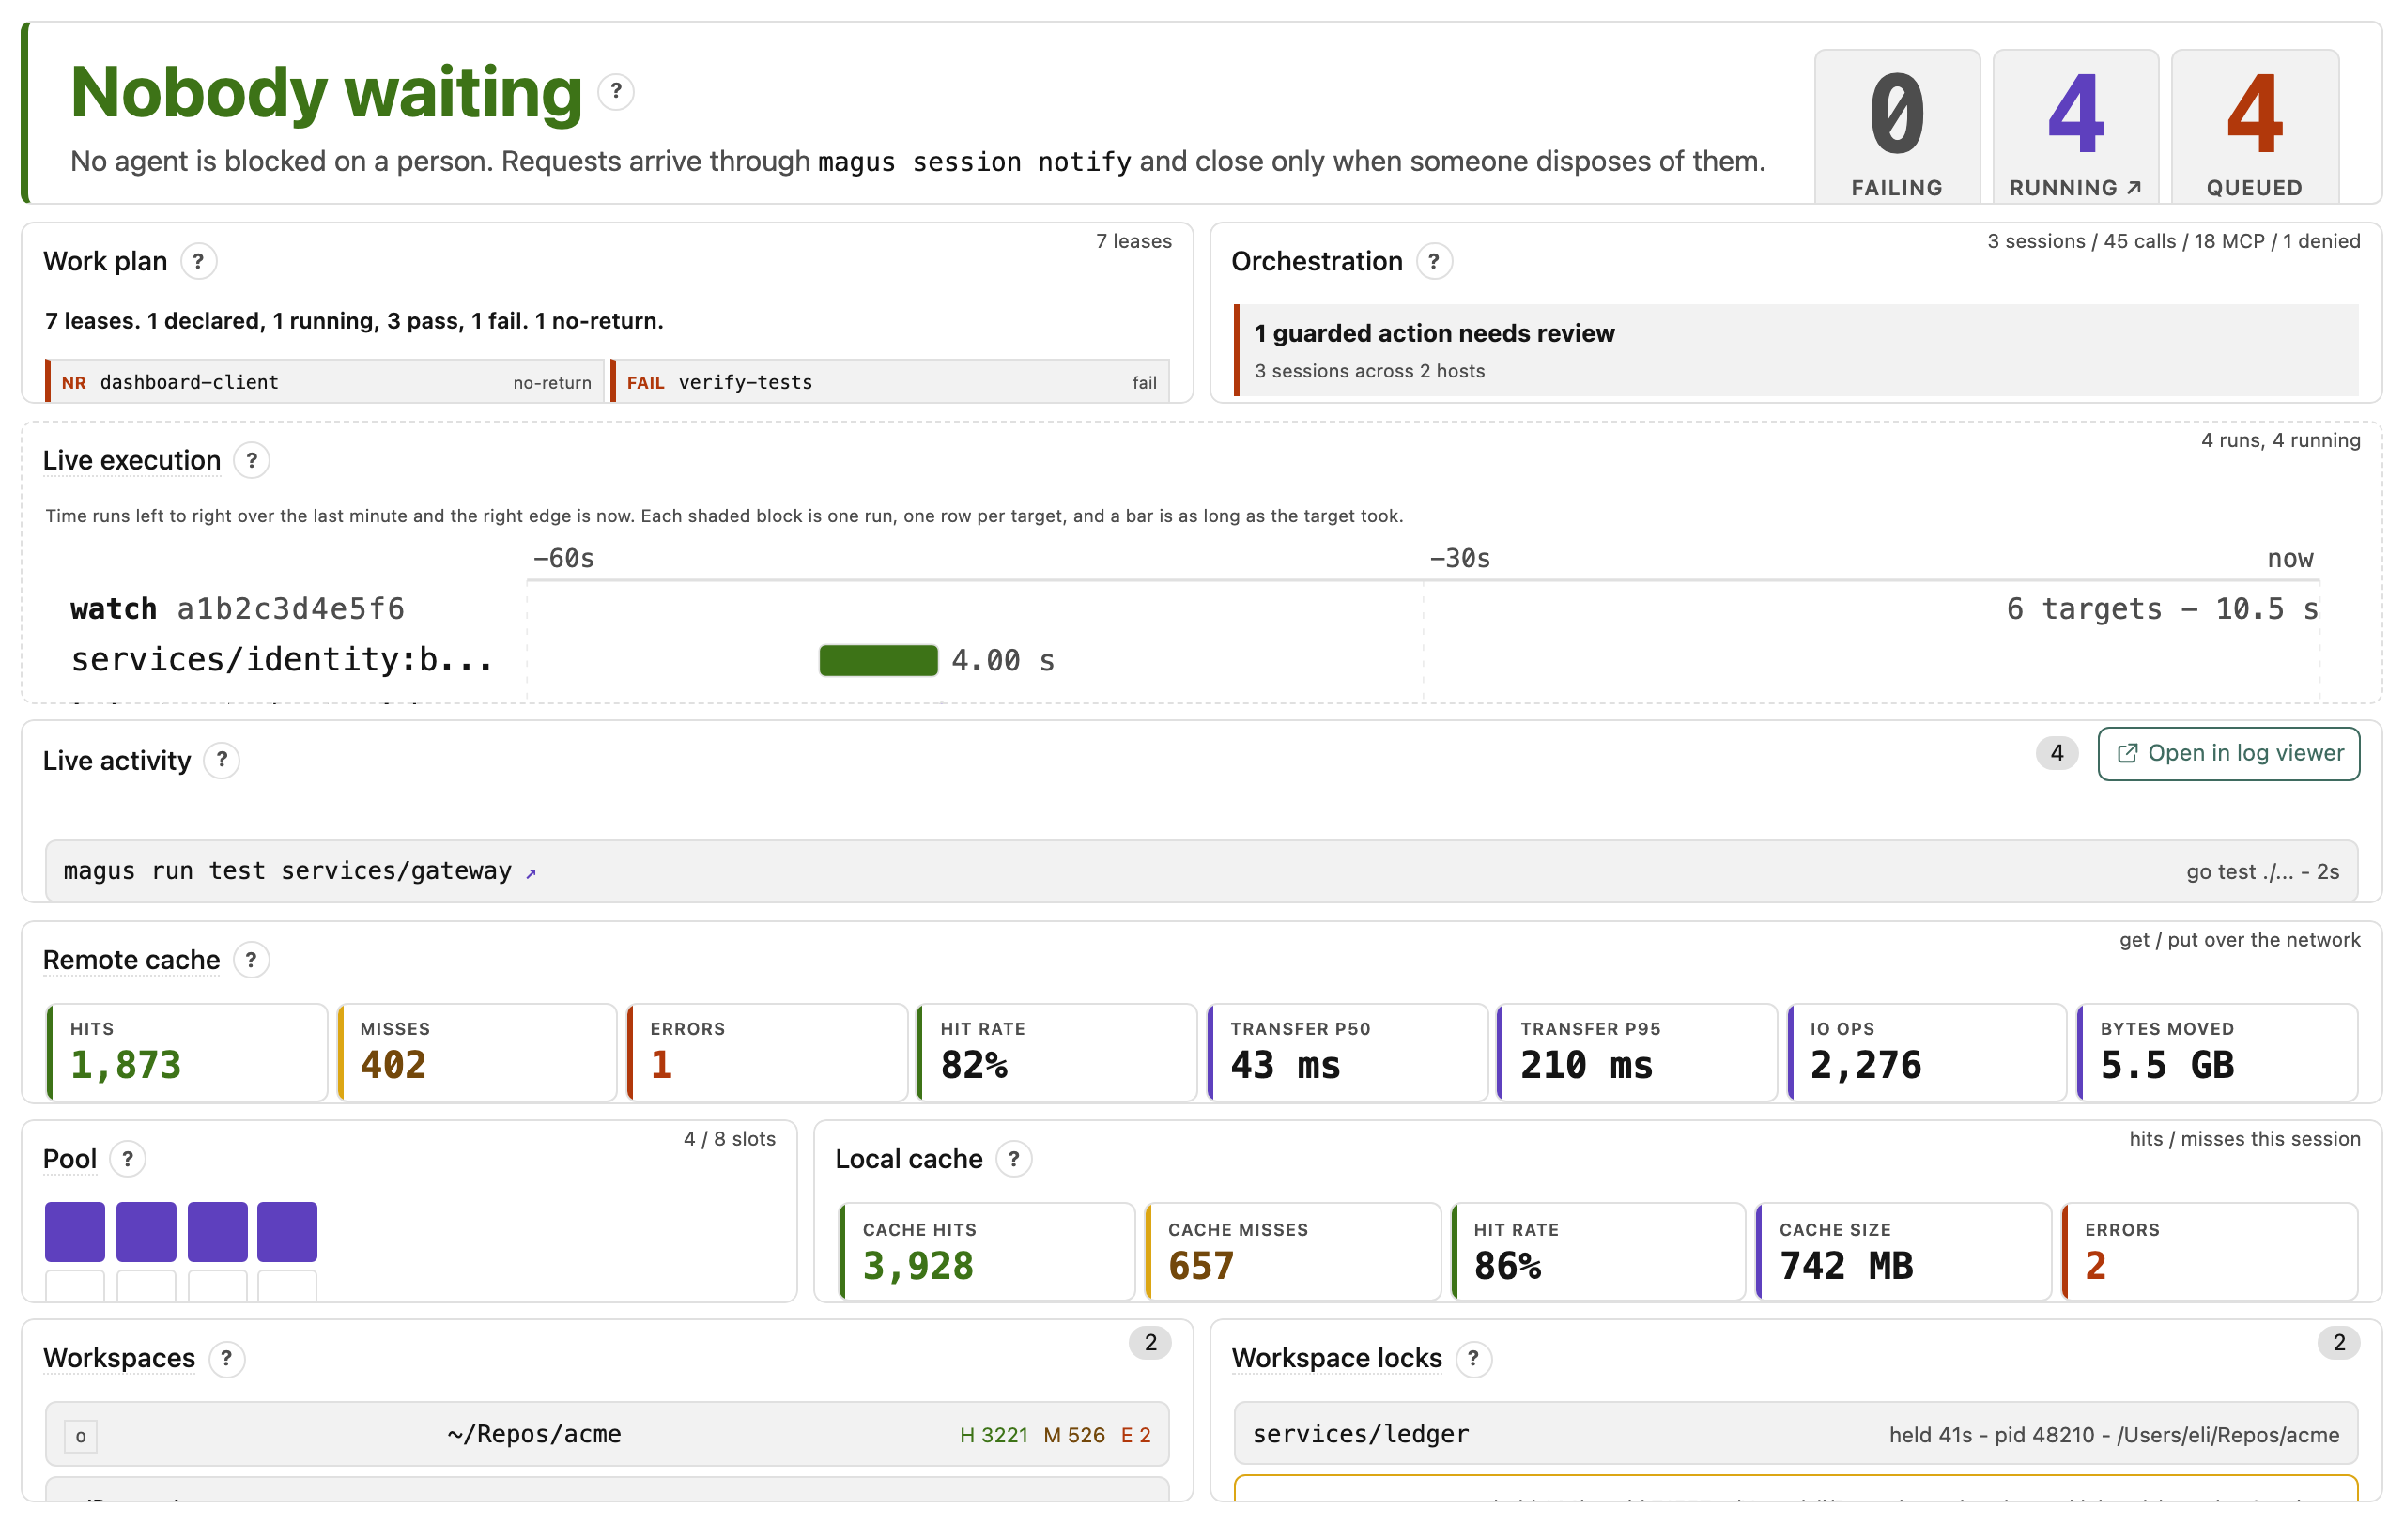This screenshot has width=2404, height=1540.
Task: Open Live execution help question mark
Action: tap(252, 461)
